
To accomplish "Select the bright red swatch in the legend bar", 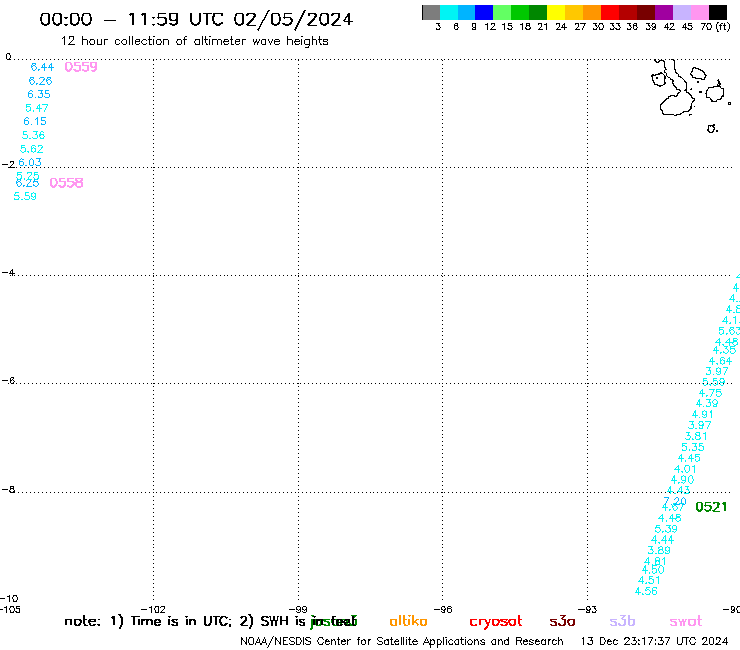I will click(610, 12).
